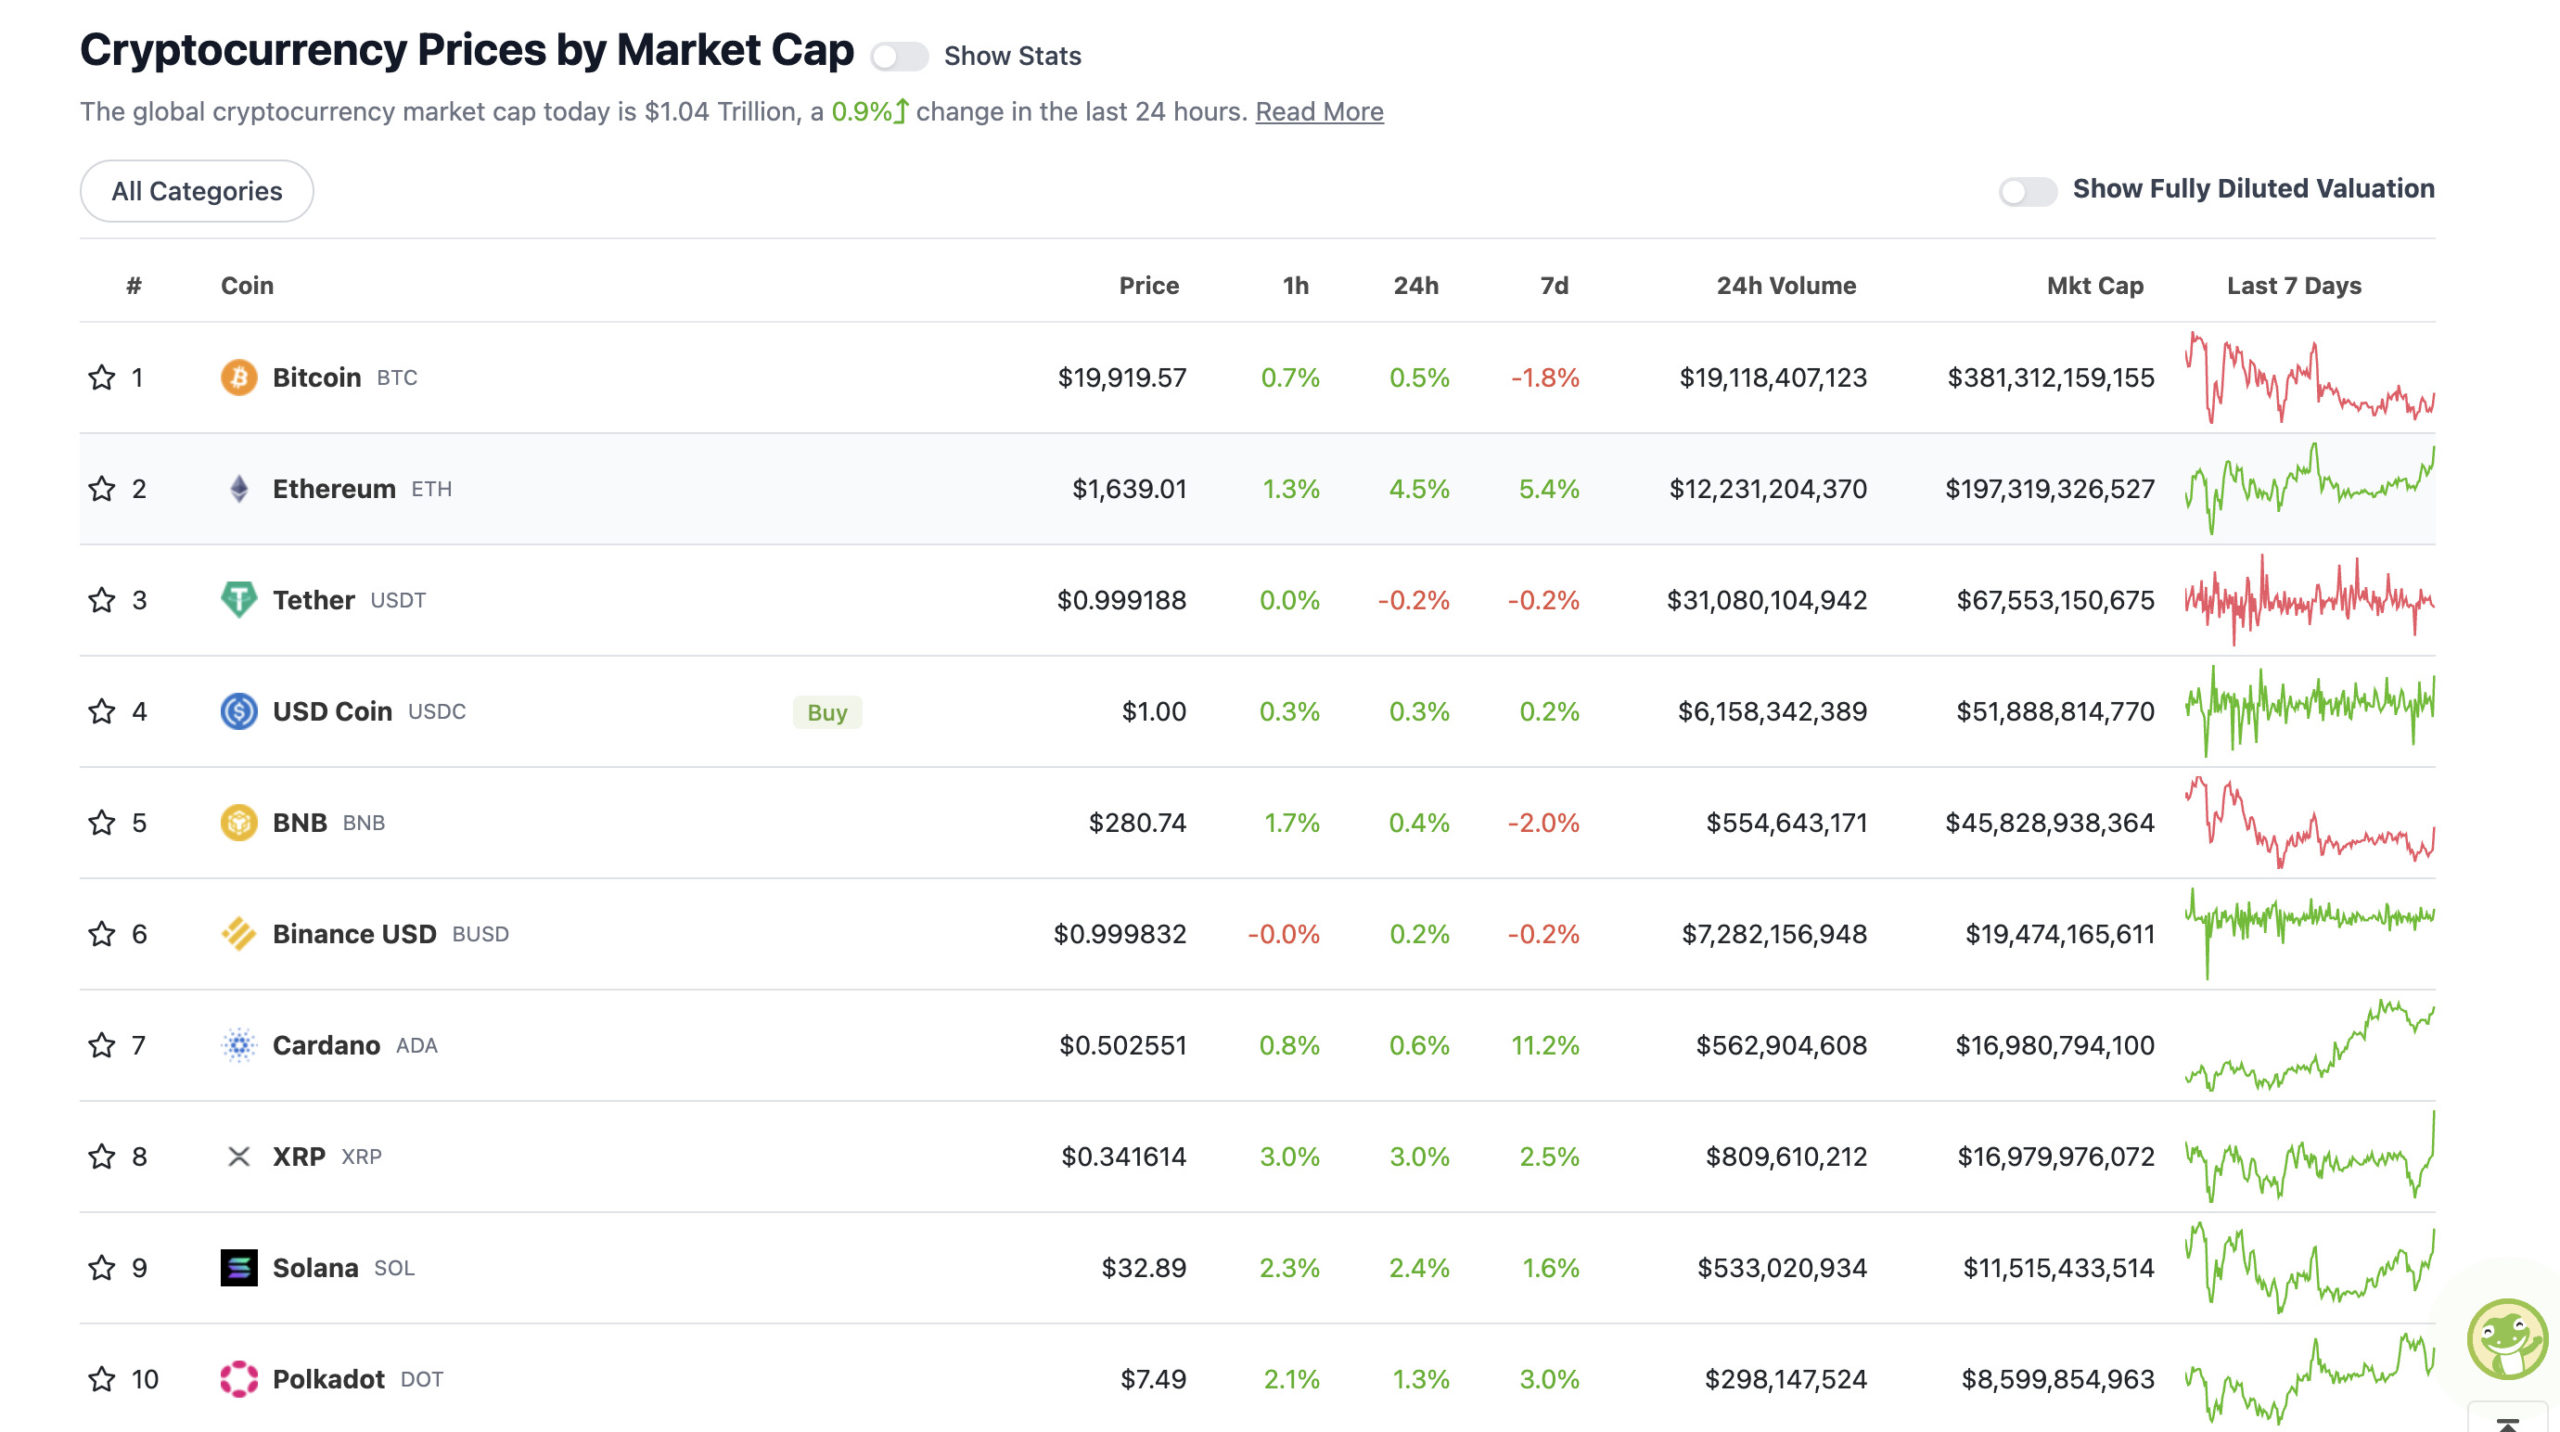Screen dimensions: 2560x1432
Task: Click the Solana coin logo
Action: pos(239,1267)
